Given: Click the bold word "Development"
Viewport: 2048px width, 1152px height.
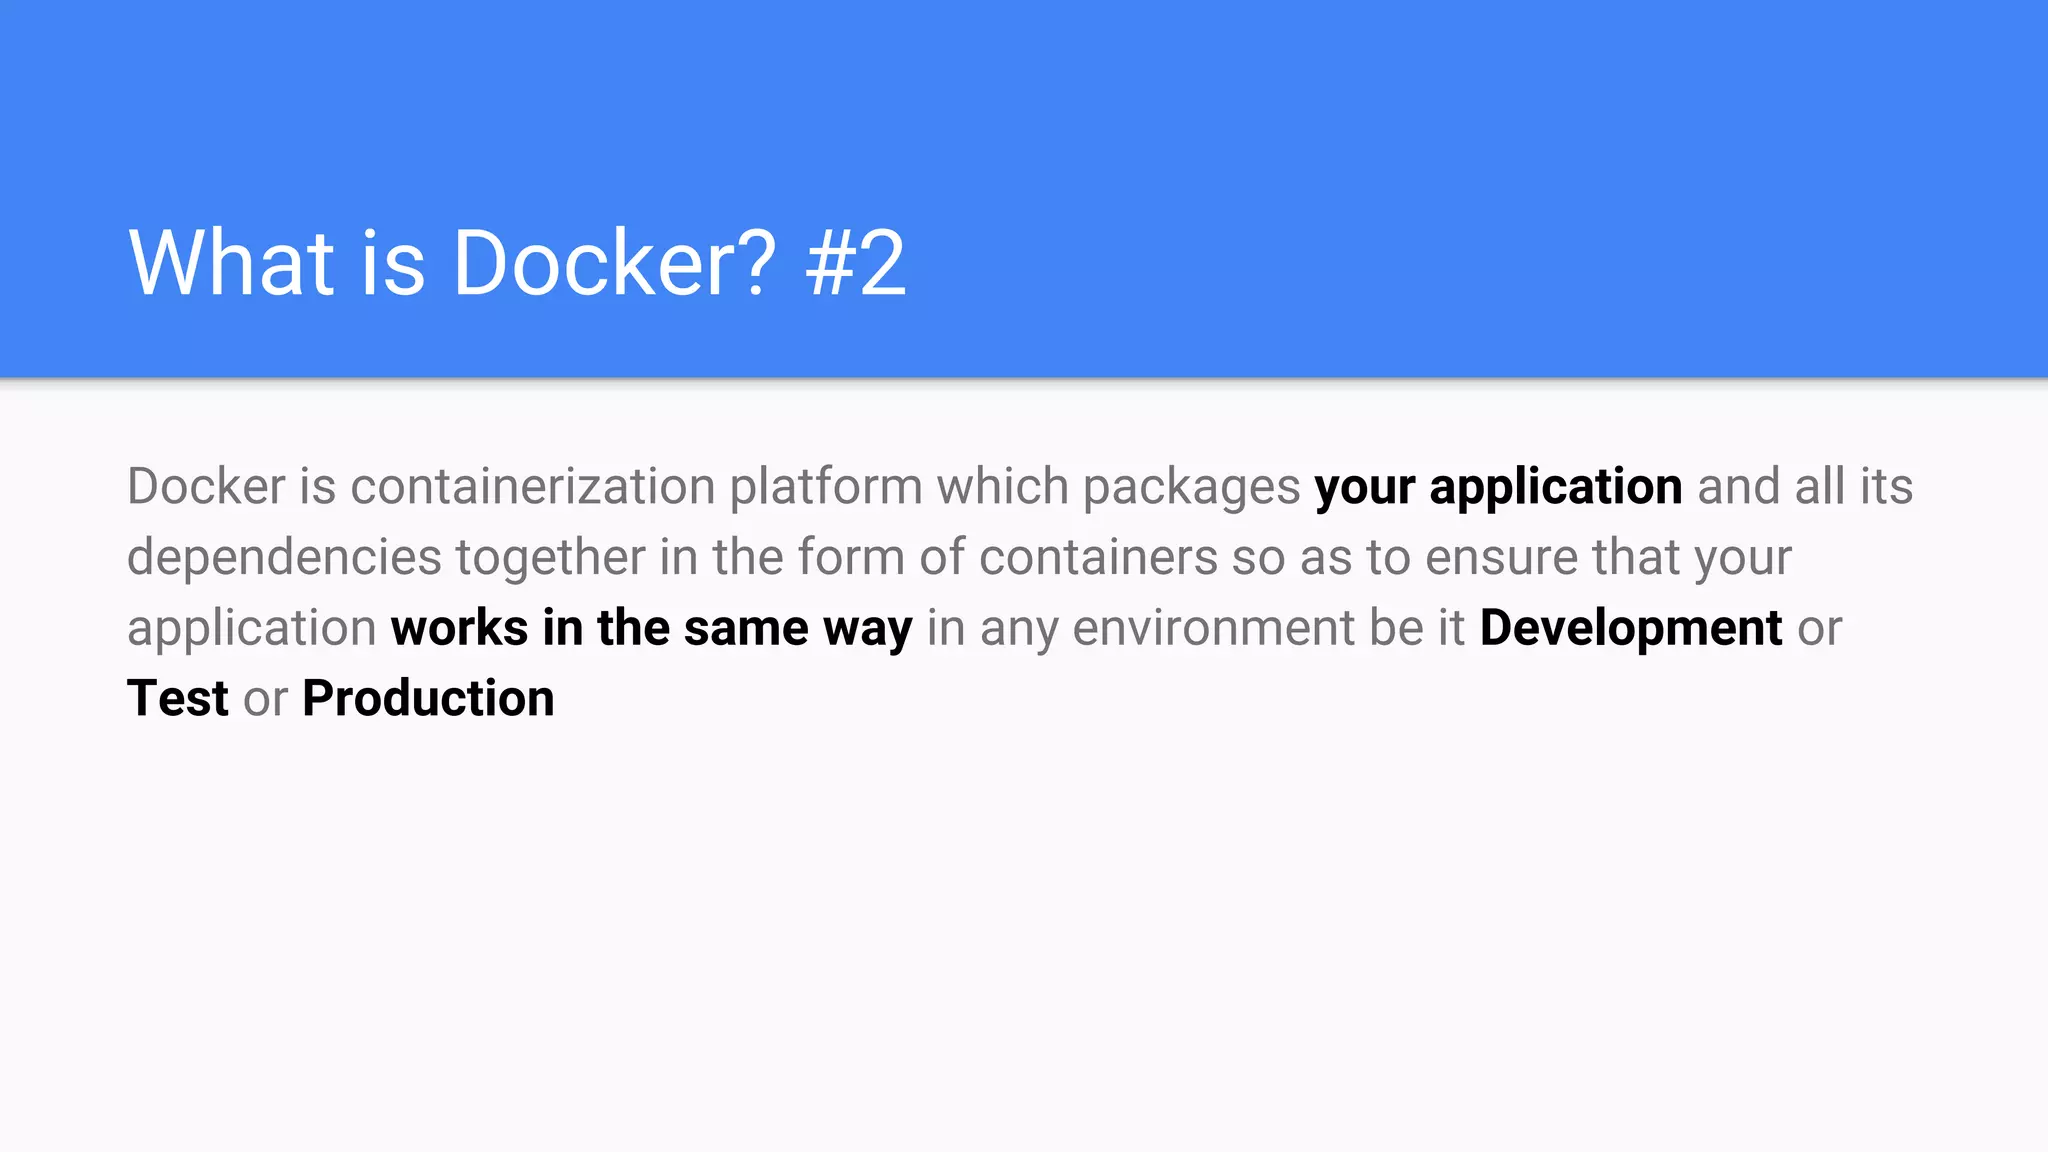Looking at the screenshot, I should tap(1630, 629).
